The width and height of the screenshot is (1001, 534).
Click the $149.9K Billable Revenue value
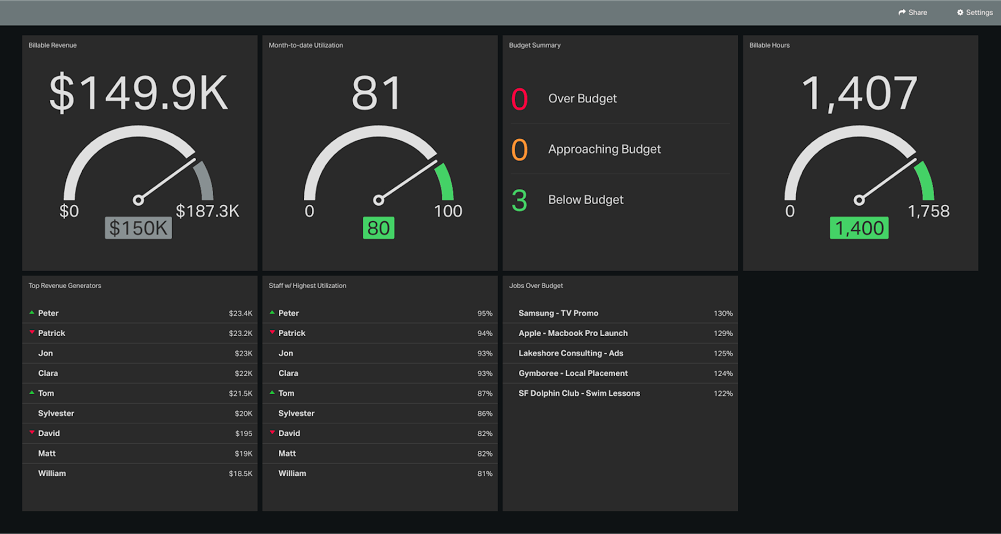[x=138, y=94]
